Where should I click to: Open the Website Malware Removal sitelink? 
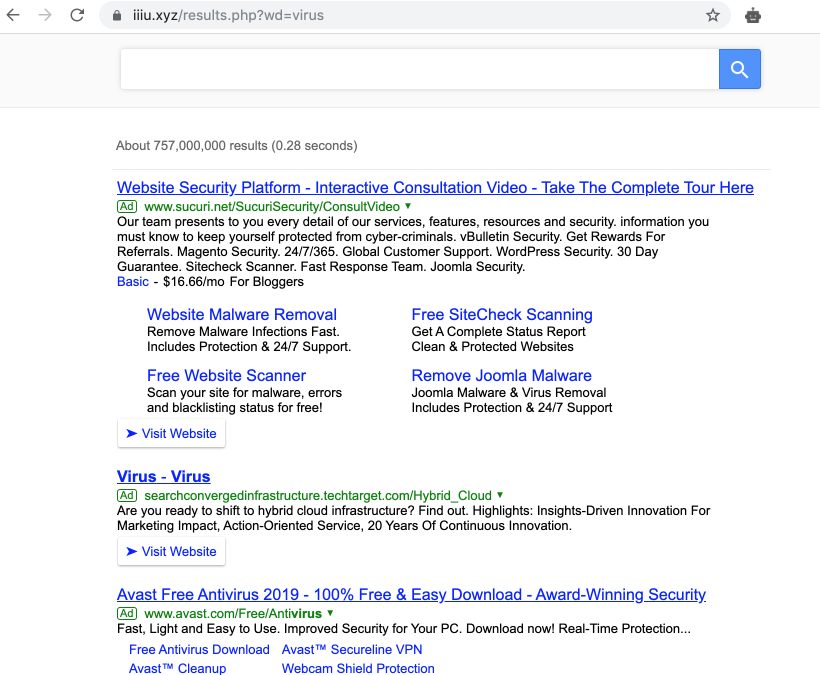(241, 315)
